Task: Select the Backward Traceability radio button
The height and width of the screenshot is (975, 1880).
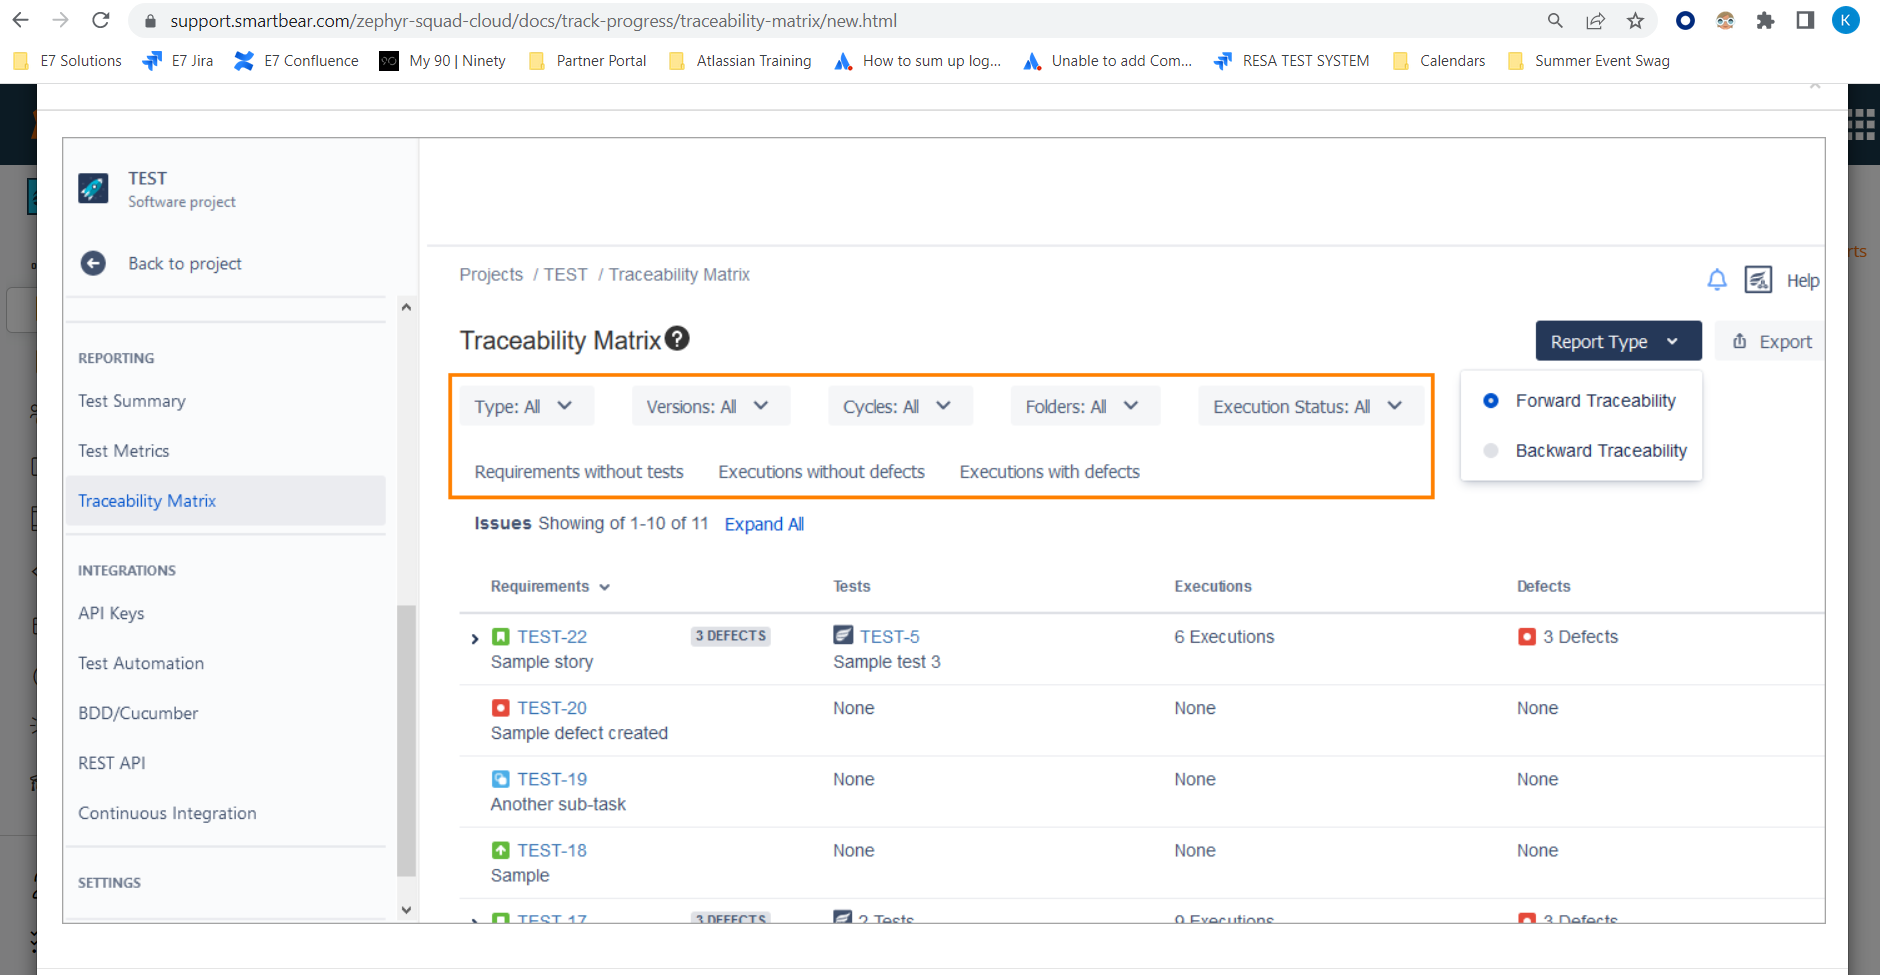Action: [x=1491, y=450]
